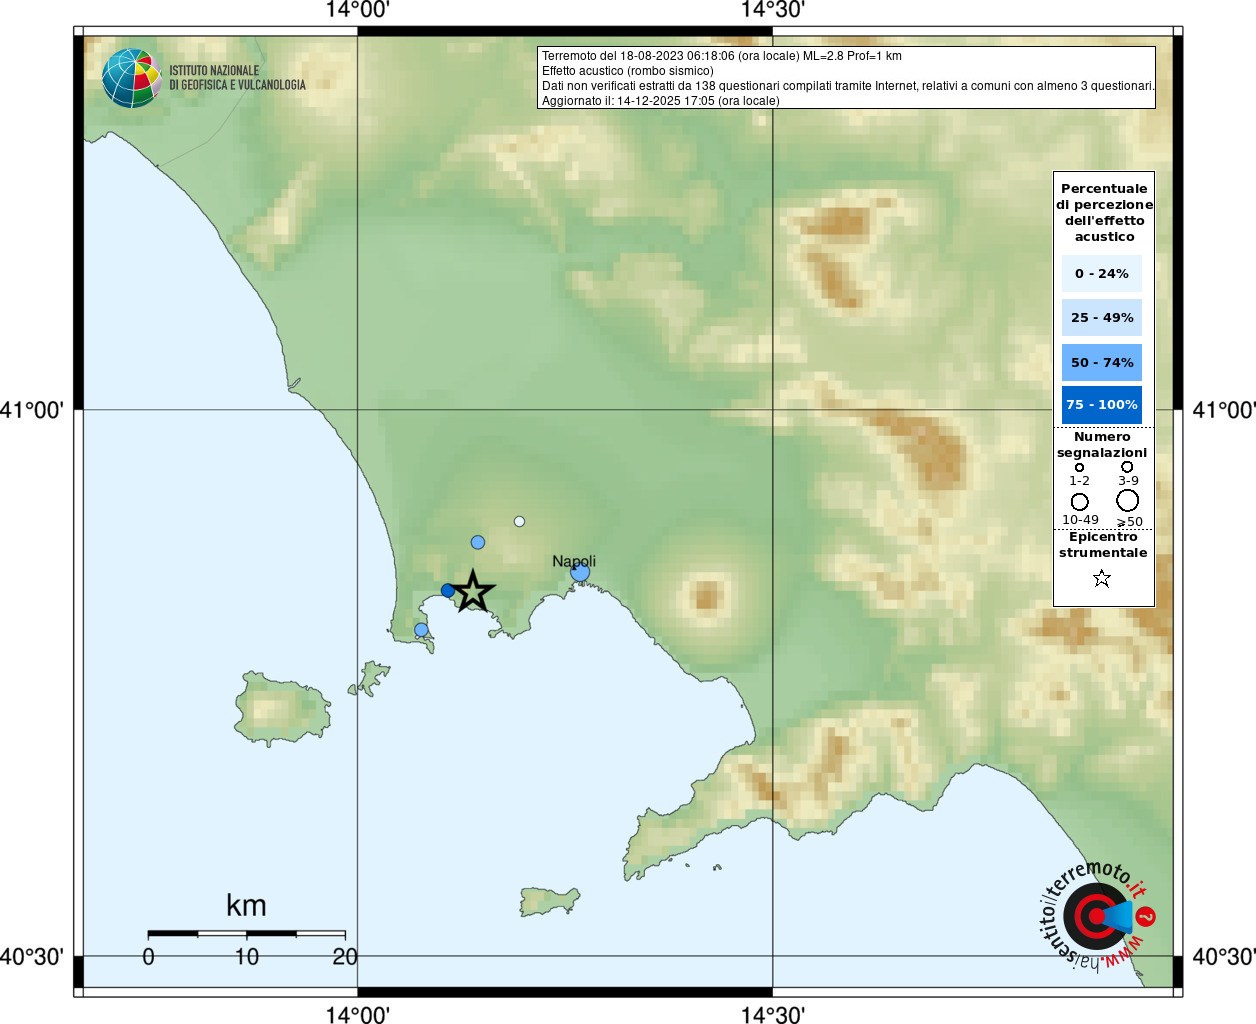Image resolution: width=1256 pixels, height=1024 pixels.
Task: Click the dark blue marker left of epicenter star
Action: 448,590
